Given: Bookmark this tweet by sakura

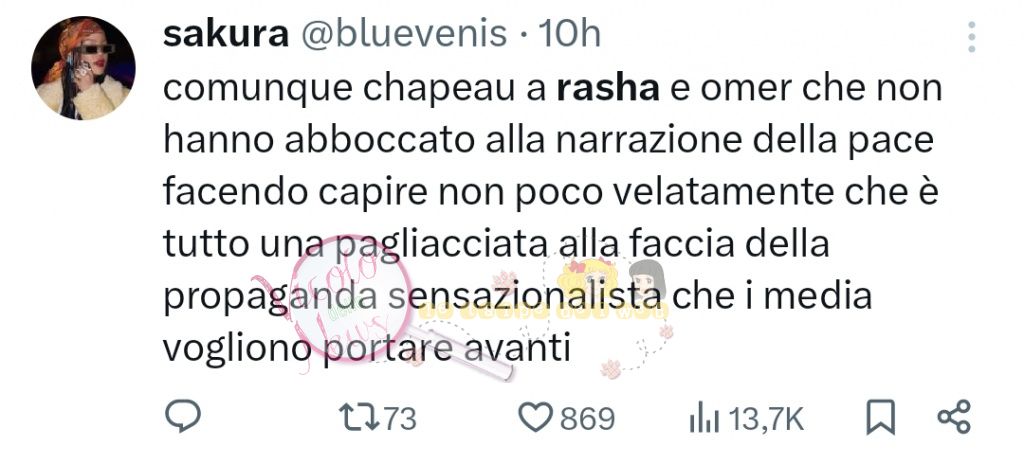Looking at the screenshot, I should [x=880, y=418].
